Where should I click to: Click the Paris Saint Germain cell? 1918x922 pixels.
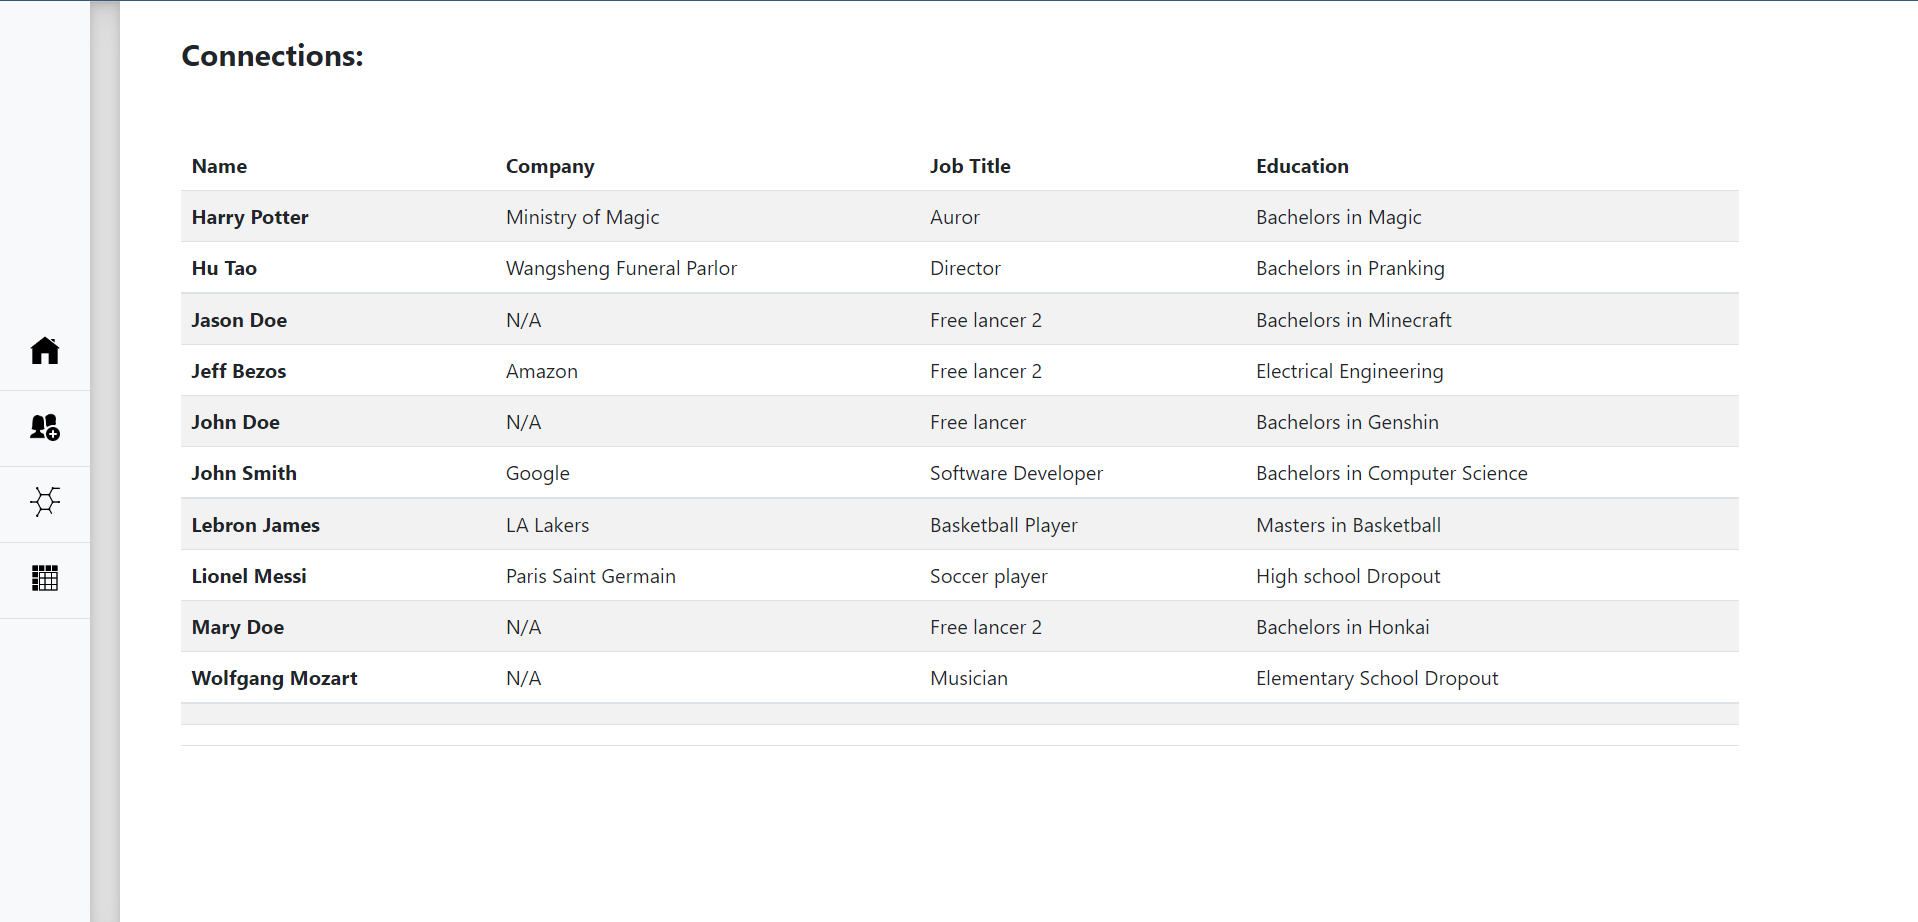pyautogui.click(x=591, y=576)
